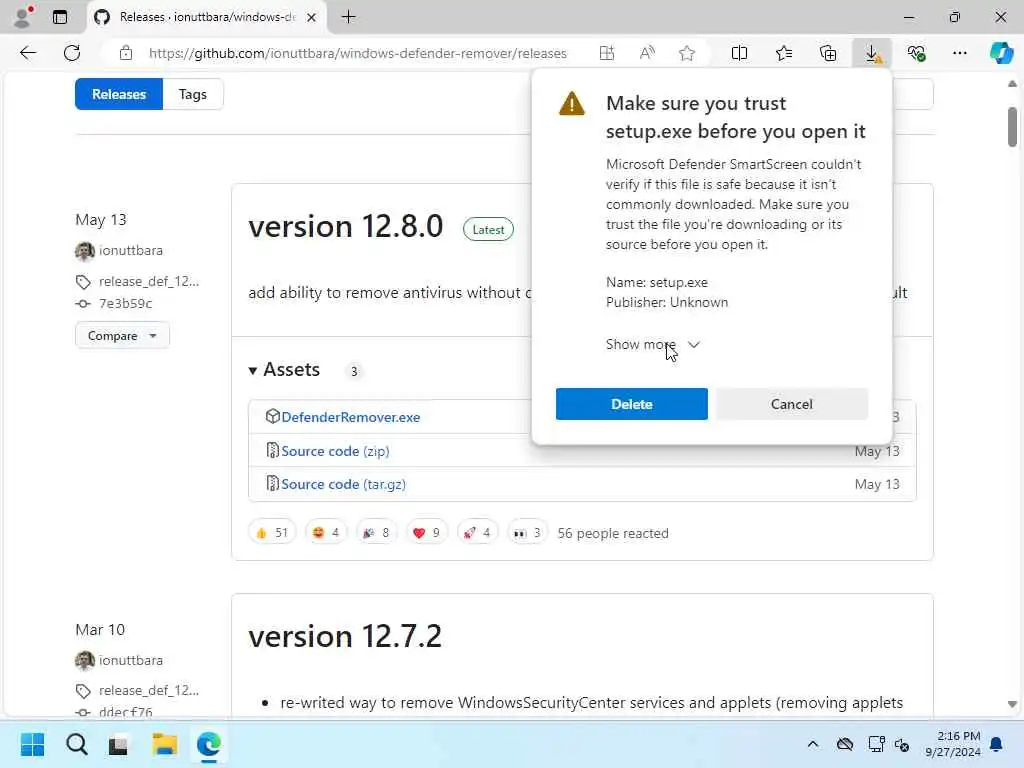Click the browser back arrow
Screen dimensions: 1024x768
(27, 53)
